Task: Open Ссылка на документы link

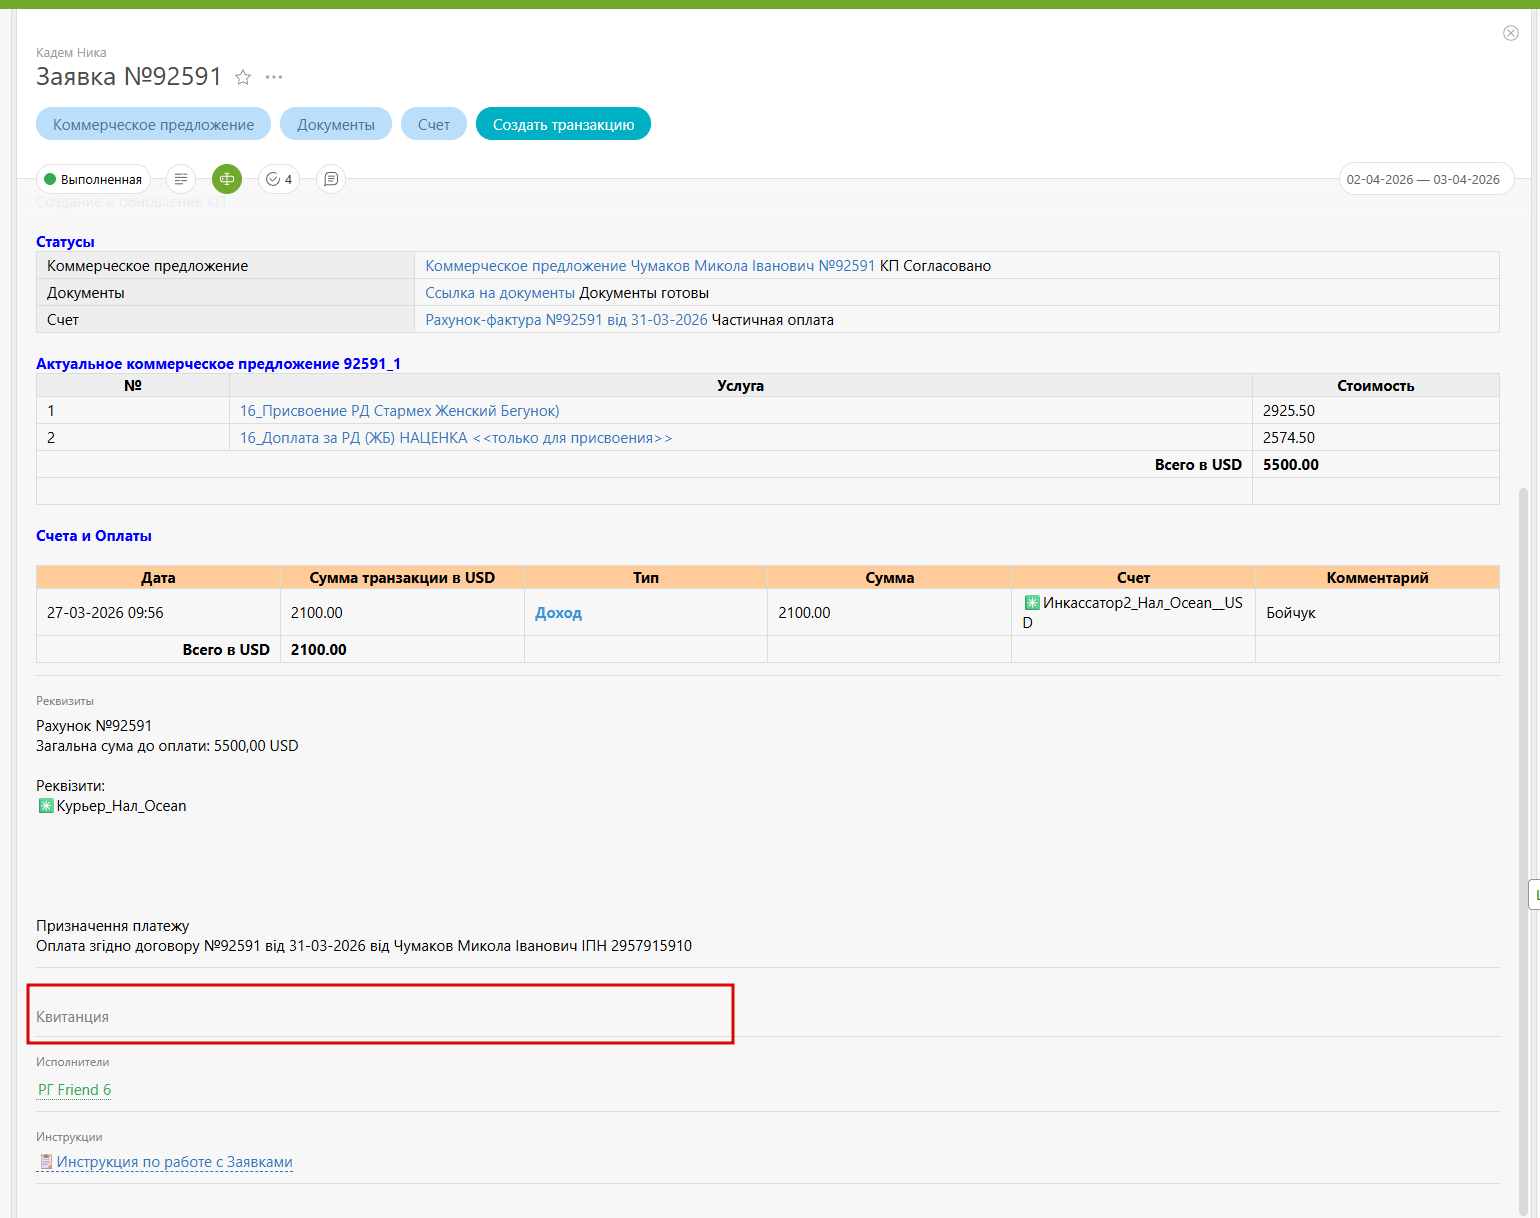Action: coord(500,293)
